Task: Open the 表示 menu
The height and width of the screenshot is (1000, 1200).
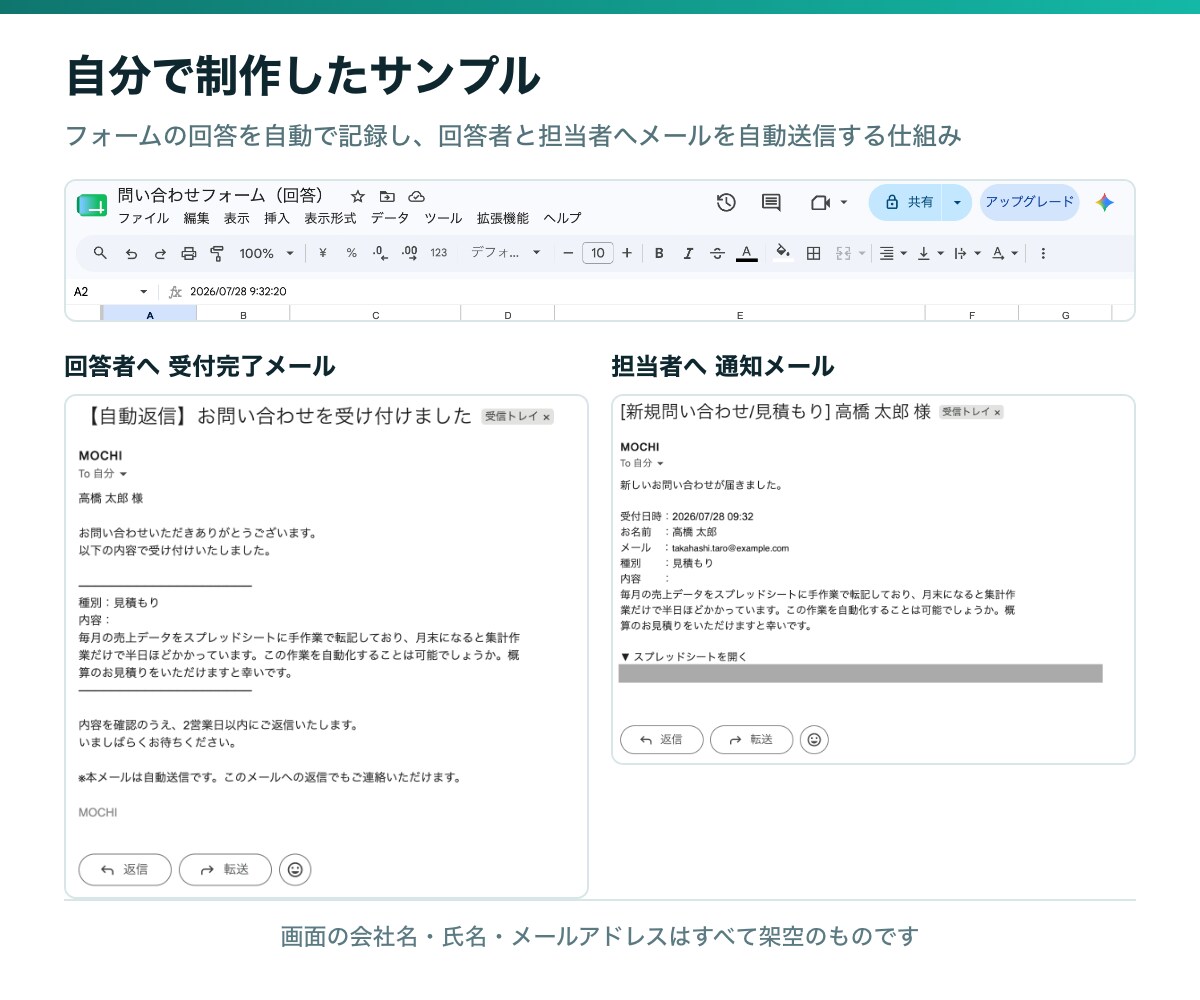Action: tap(237, 218)
